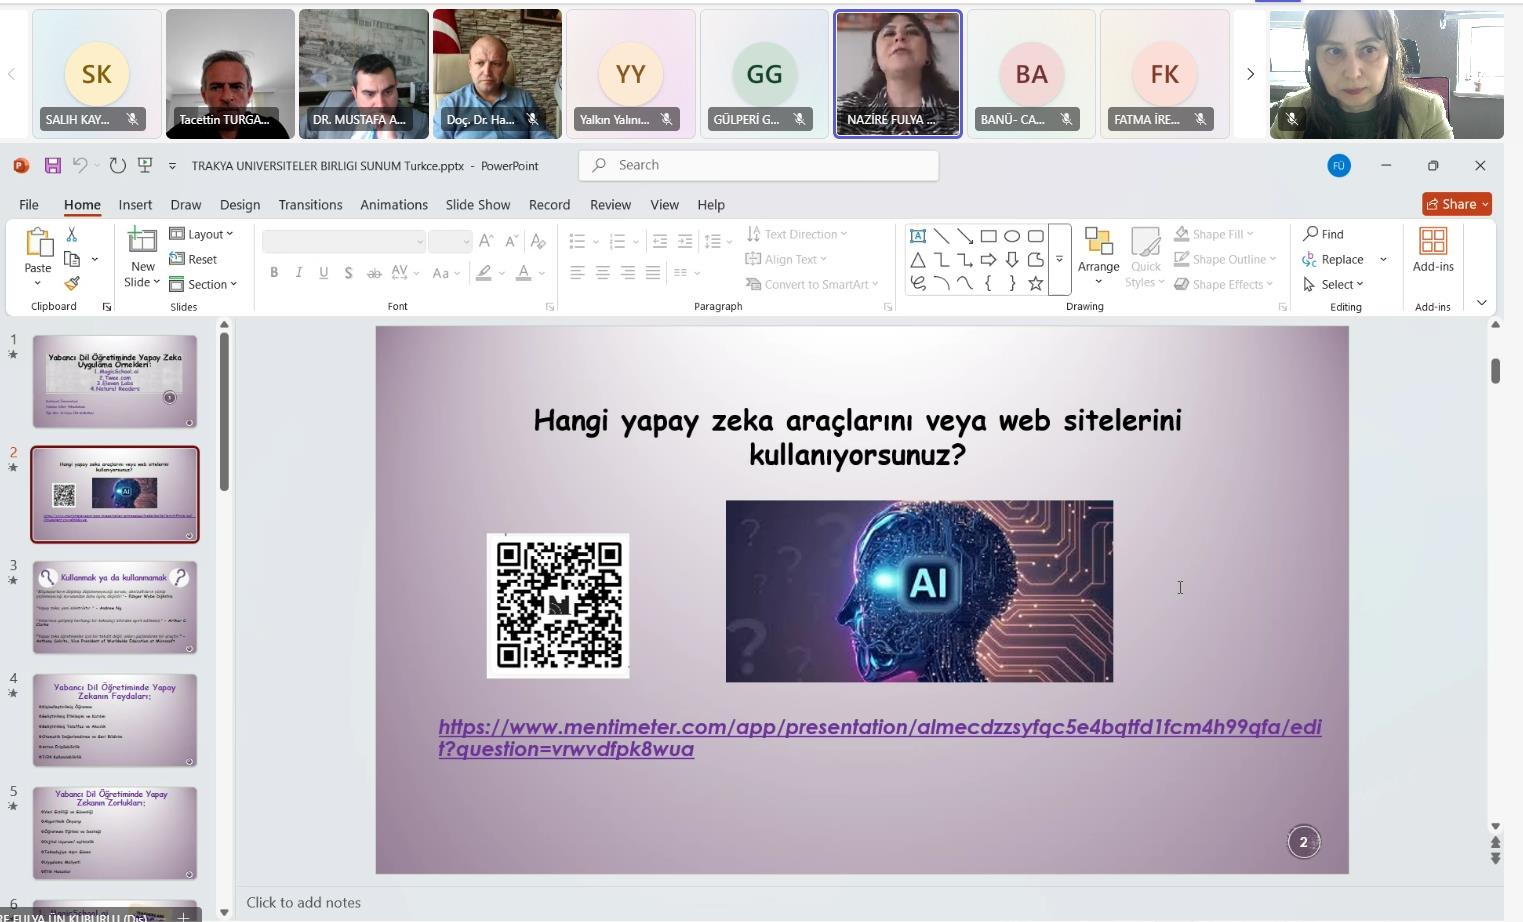
Task: Expand the Select dropdown in Editing
Action: 1335,284
